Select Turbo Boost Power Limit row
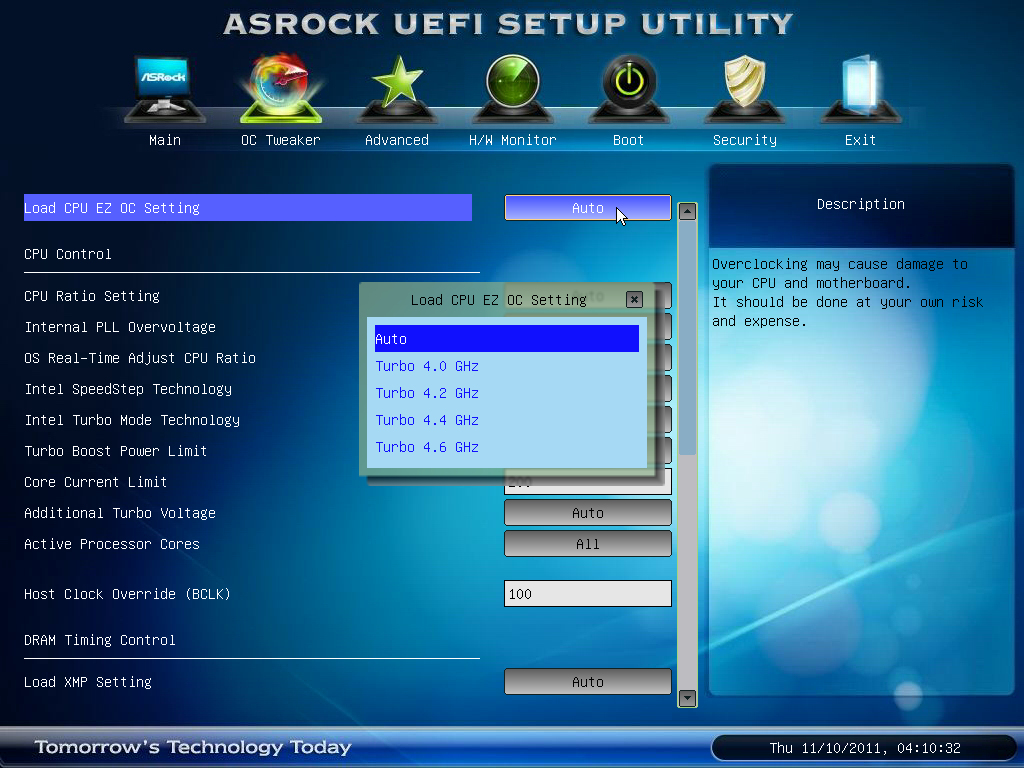Viewport: 1024px width, 768px height. pyautogui.click(x=116, y=451)
